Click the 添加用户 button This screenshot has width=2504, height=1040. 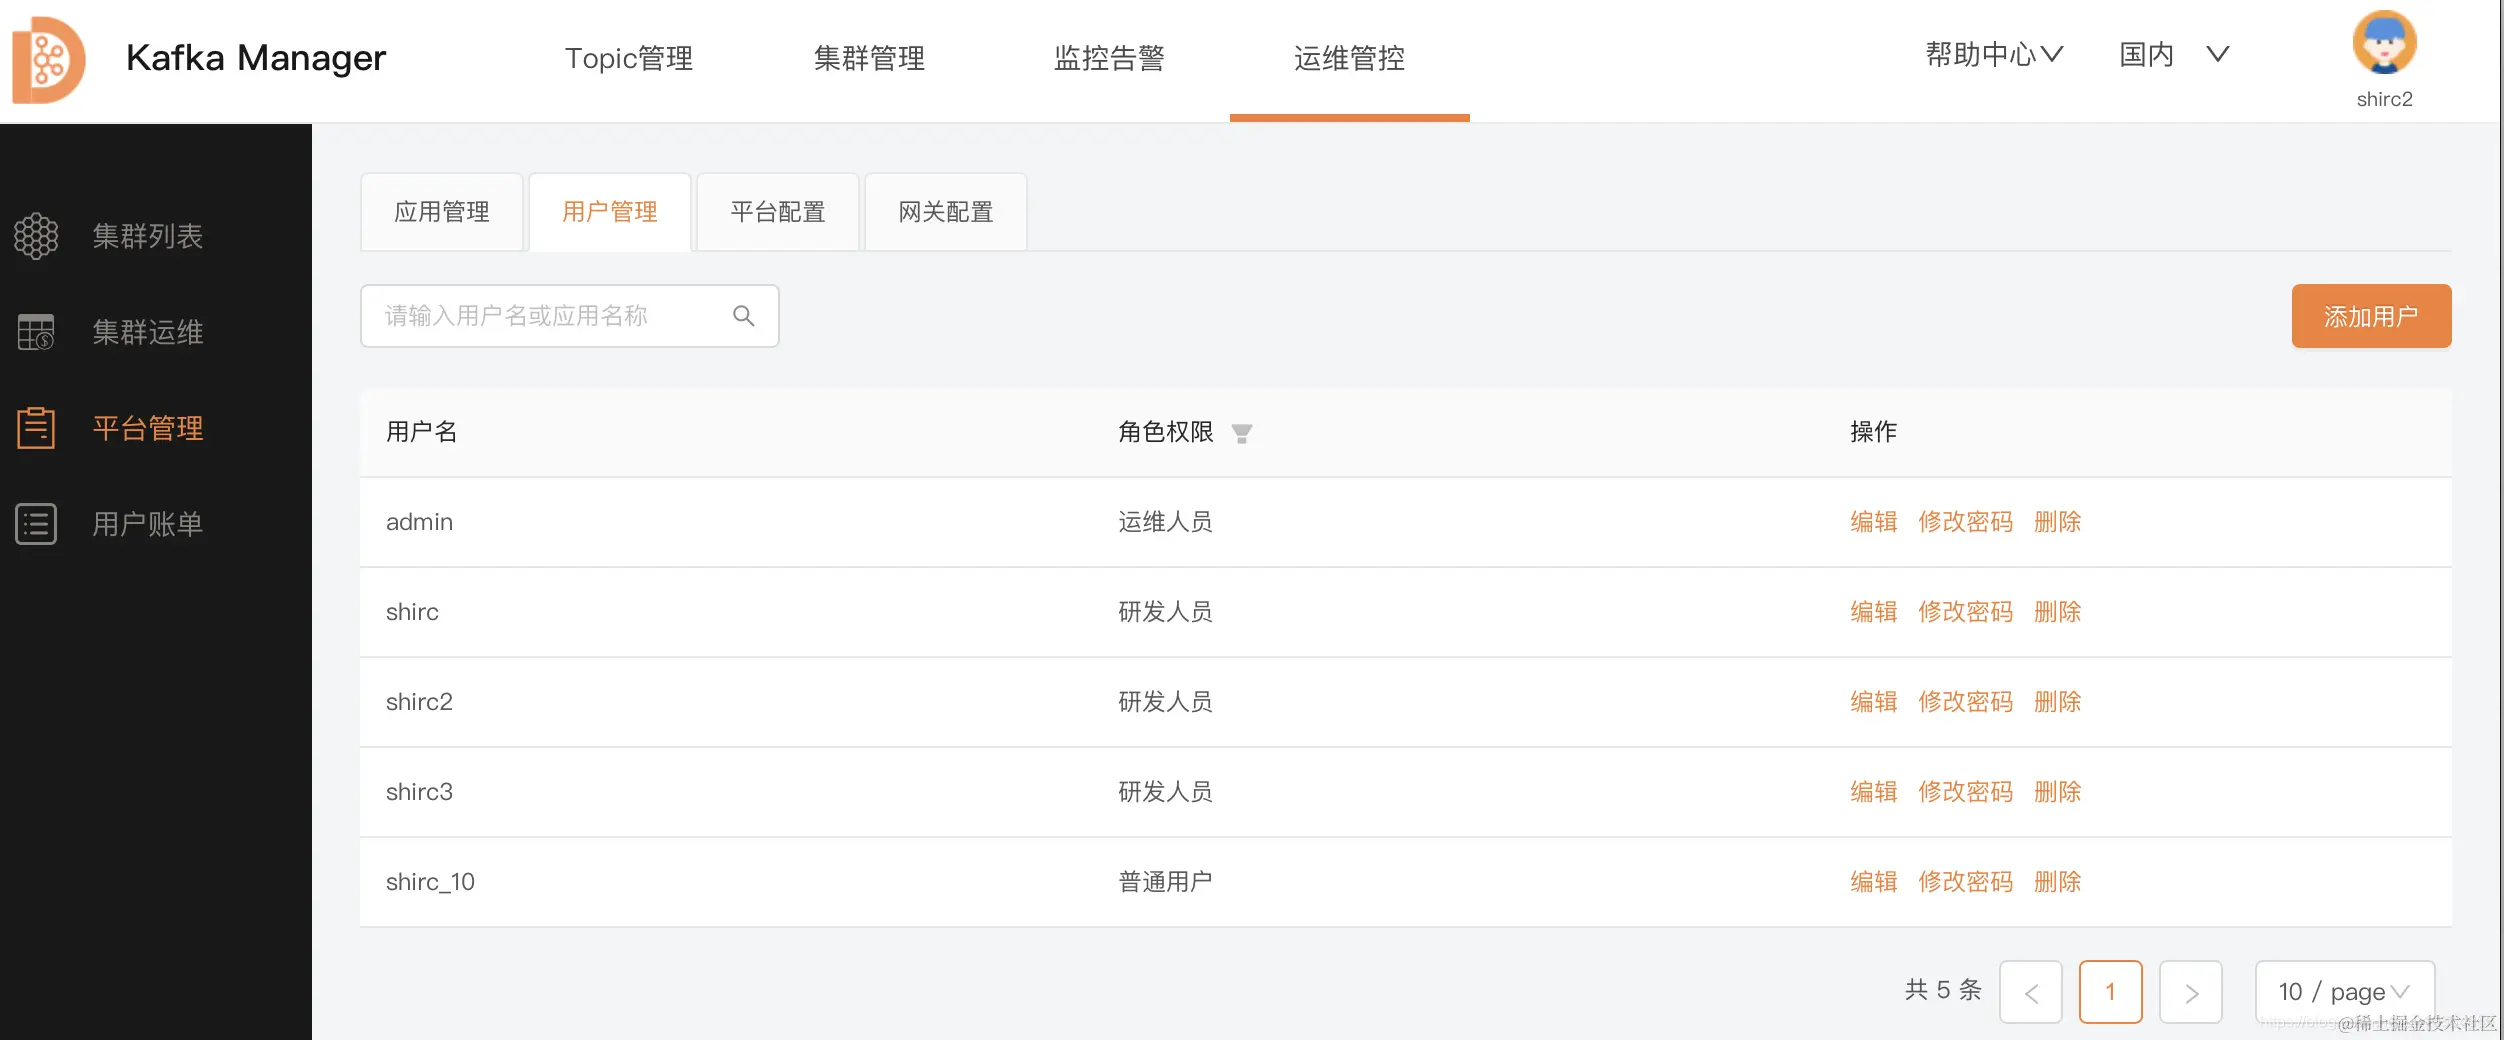[x=2371, y=316]
